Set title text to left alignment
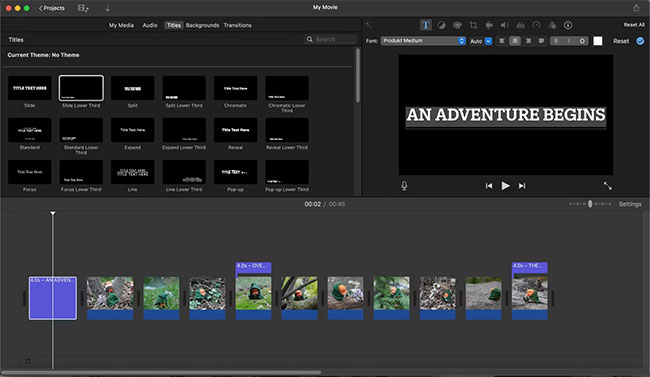Image resolution: width=650 pixels, height=377 pixels. coord(502,41)
